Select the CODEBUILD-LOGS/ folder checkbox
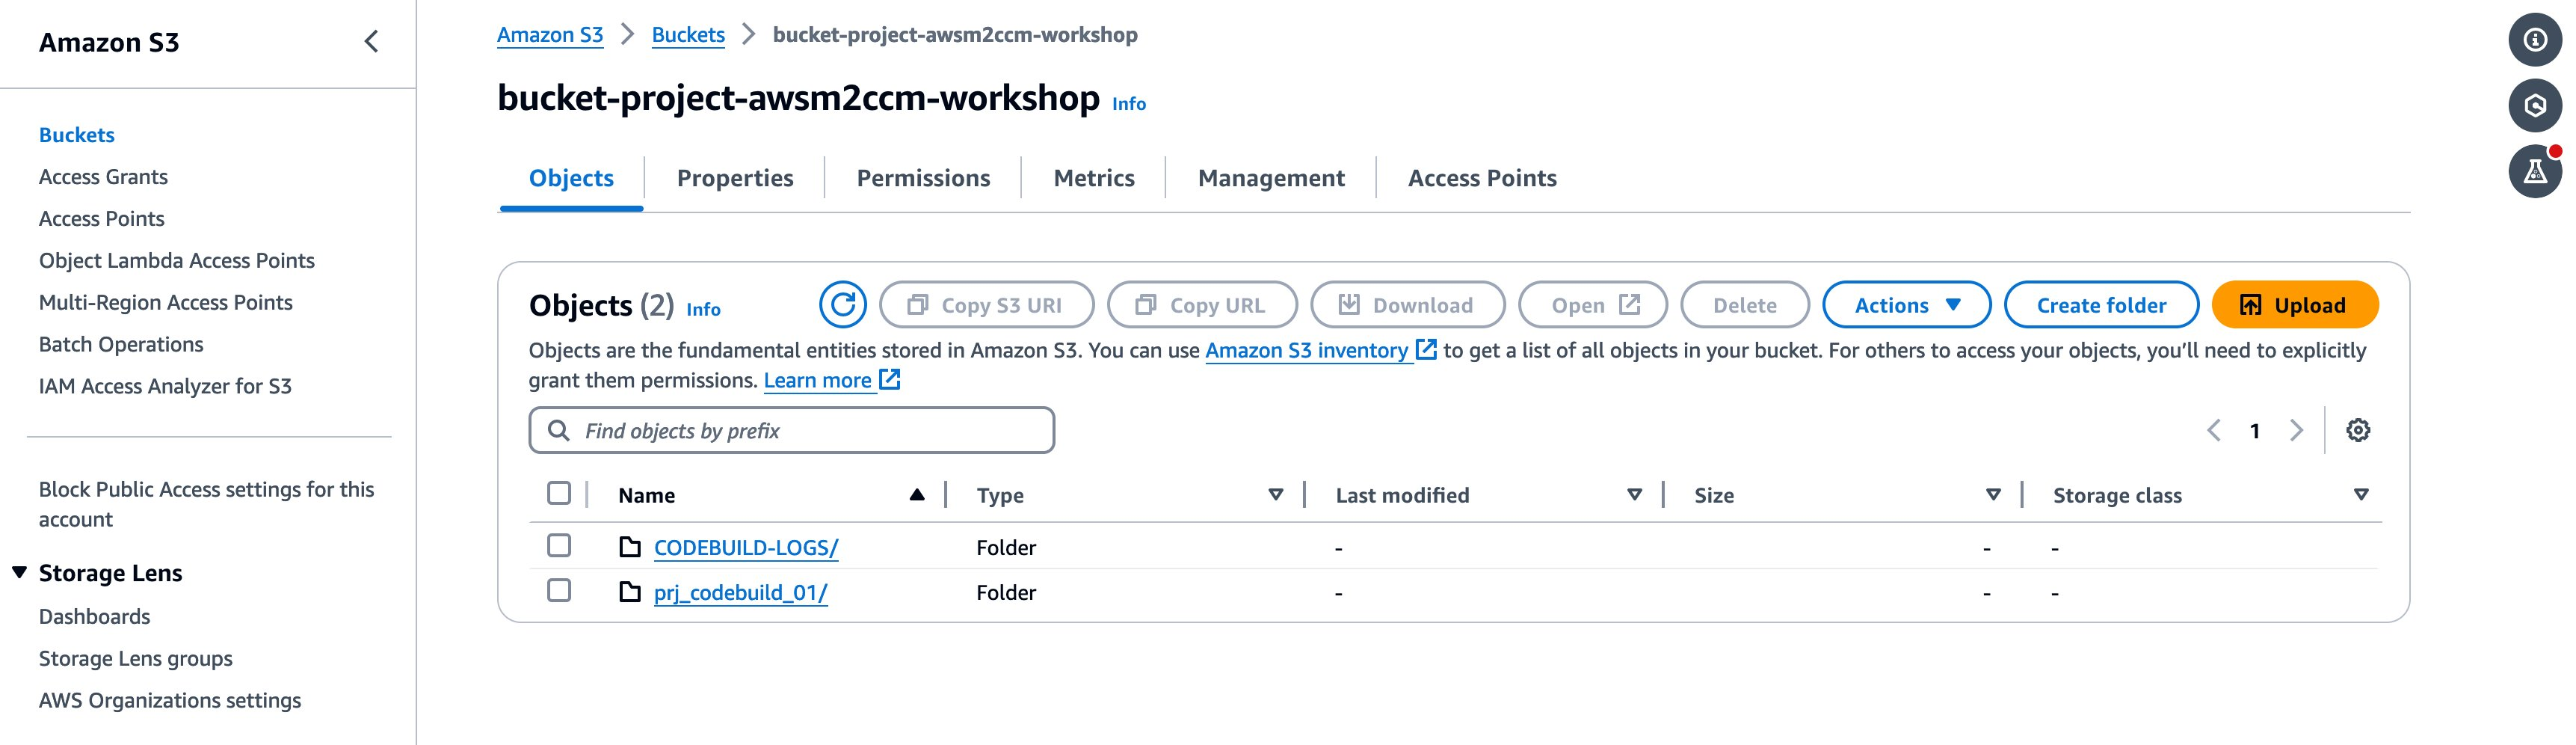 point(559,546)
